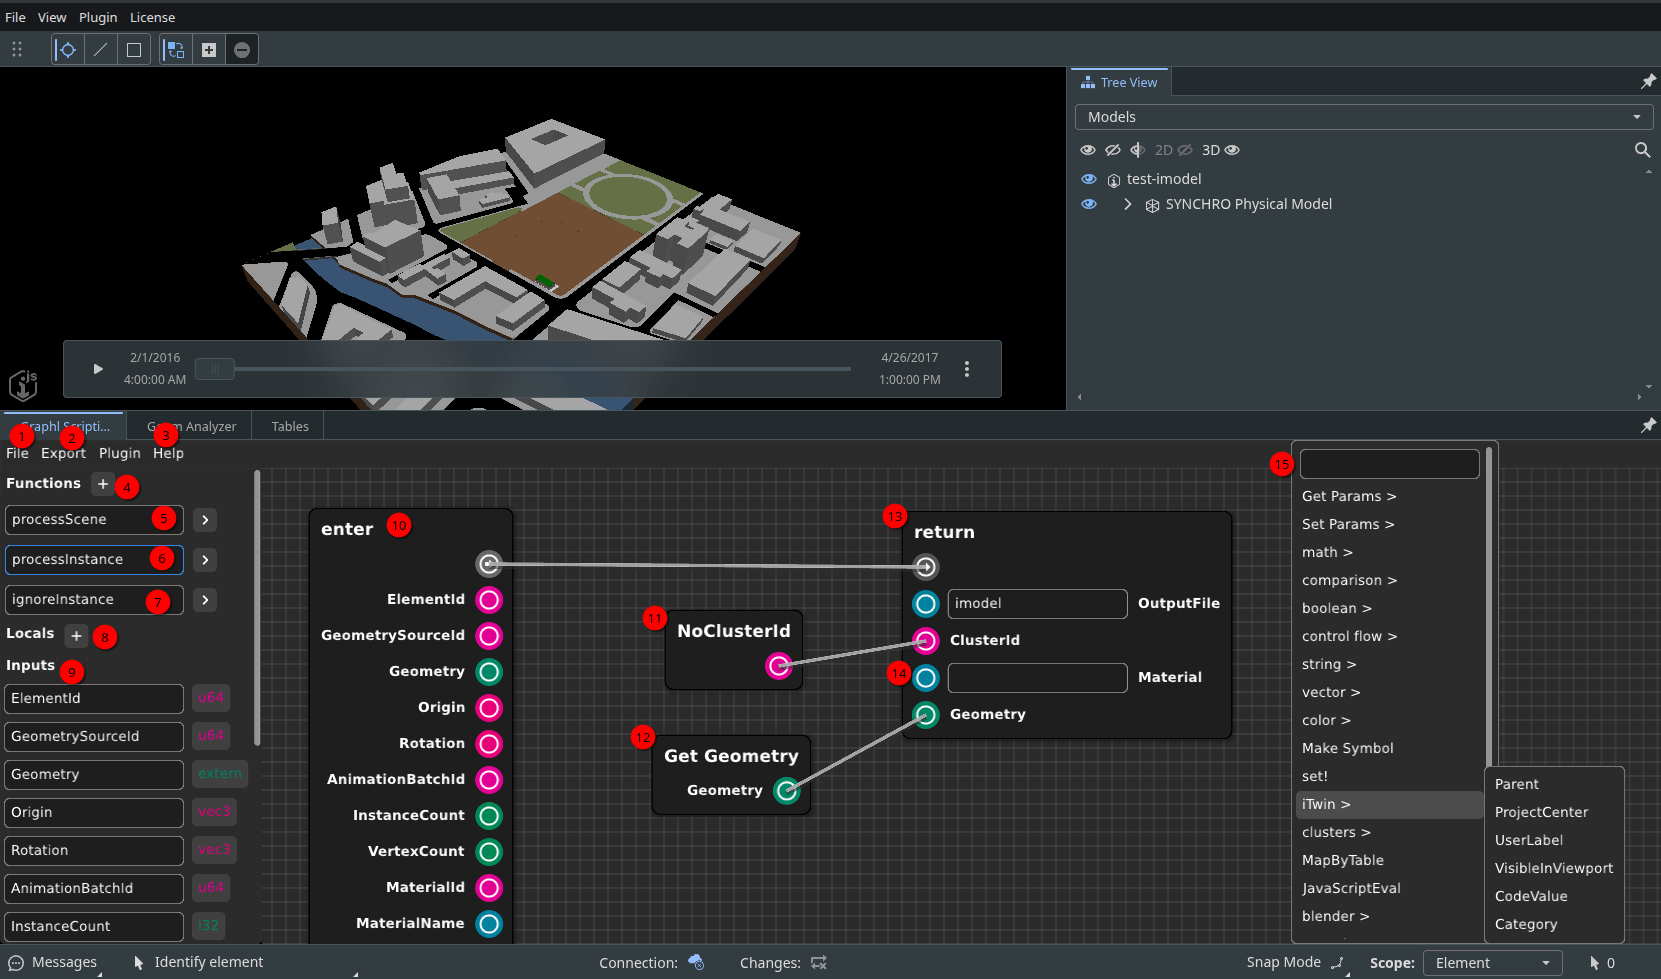Toggle visibility of test-imodel
This screenshot has height=979, width=1661.
1088,178
